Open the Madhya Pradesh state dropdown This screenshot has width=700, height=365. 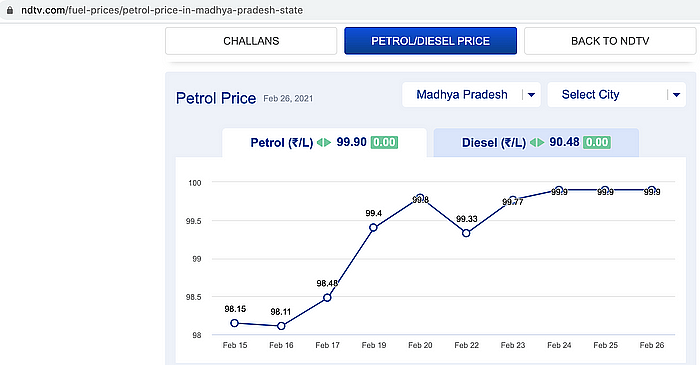pyautogui.click(x=471, y=95)
